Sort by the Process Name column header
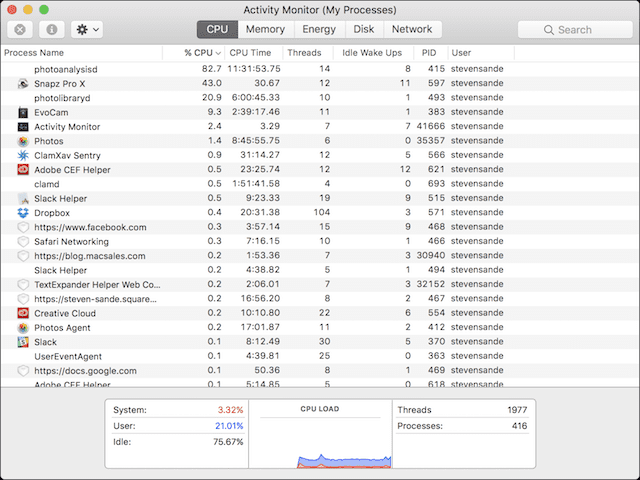 (x=34, y=52)
